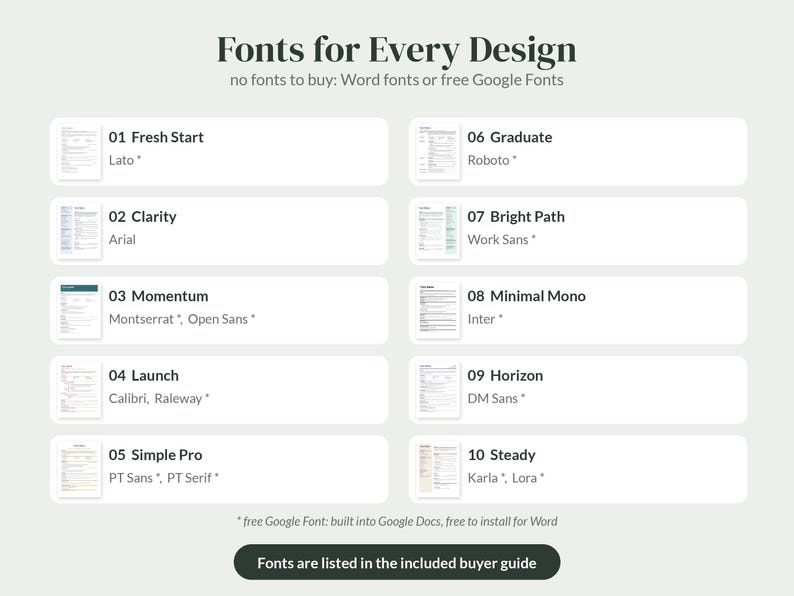The width and height of the screenshot is (794, 596).
Task: Select the '07 Bright Path' title
Action: click(x=516, y=217)
